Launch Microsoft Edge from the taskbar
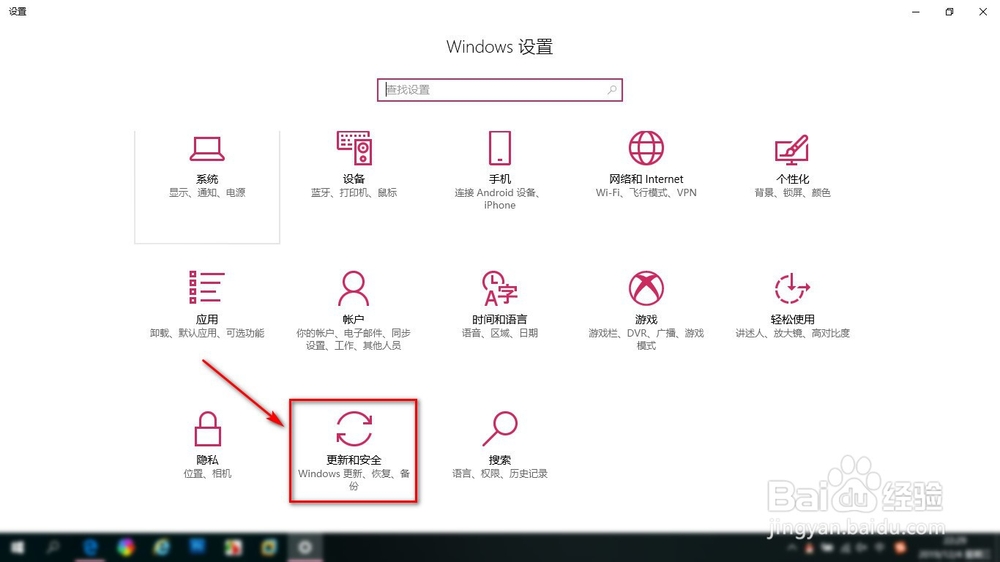This screenshot has width=1000, height=562. click(x=90, y=547)
